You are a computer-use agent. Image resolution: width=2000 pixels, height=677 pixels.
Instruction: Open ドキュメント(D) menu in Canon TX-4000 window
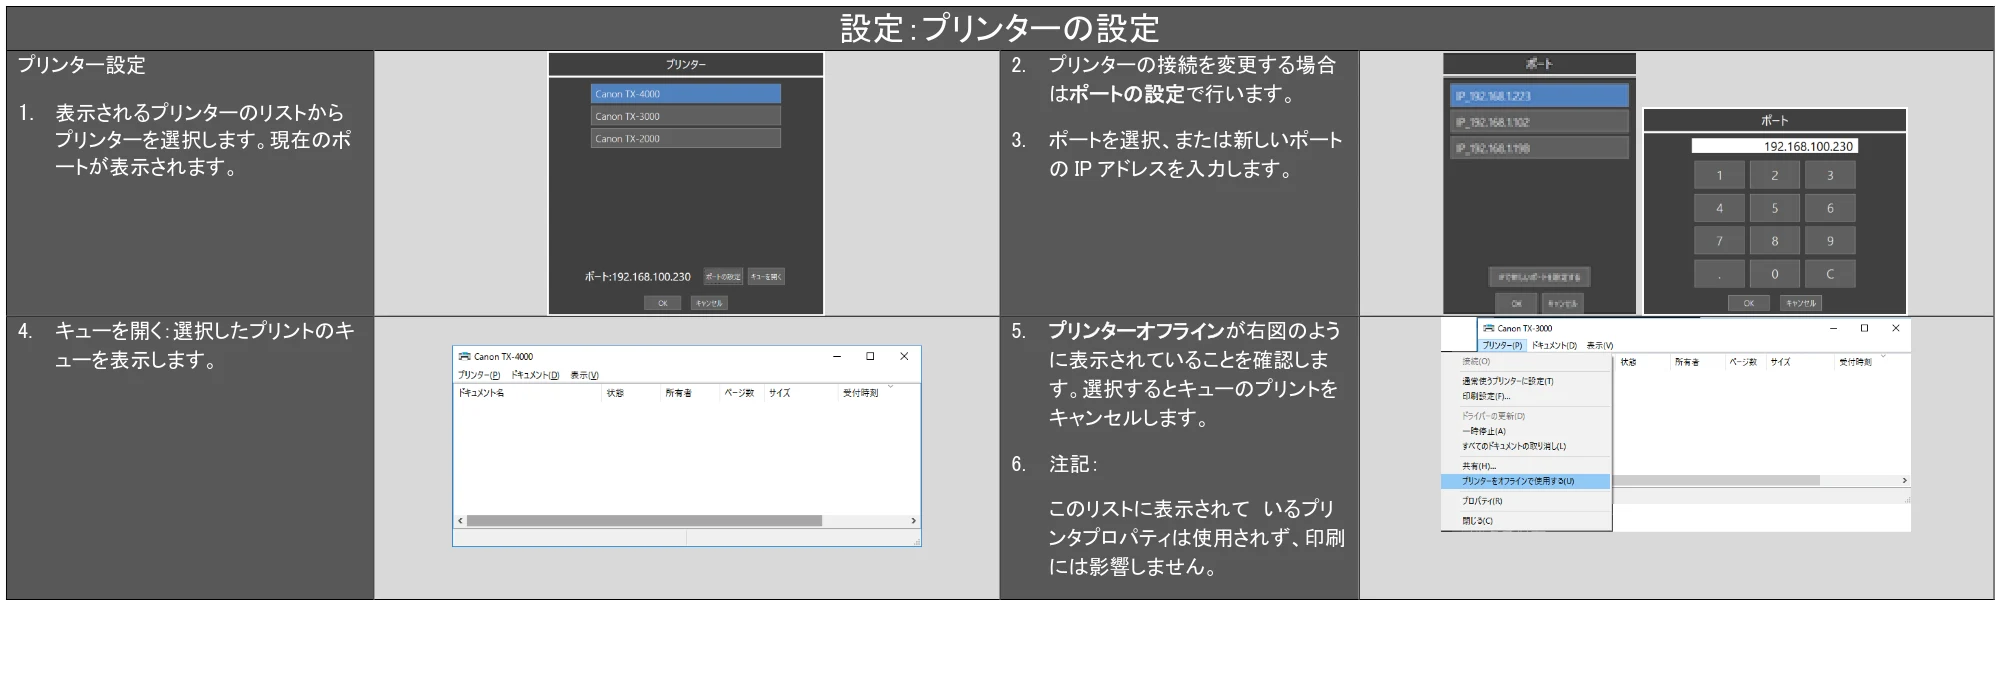pos(535,375)
